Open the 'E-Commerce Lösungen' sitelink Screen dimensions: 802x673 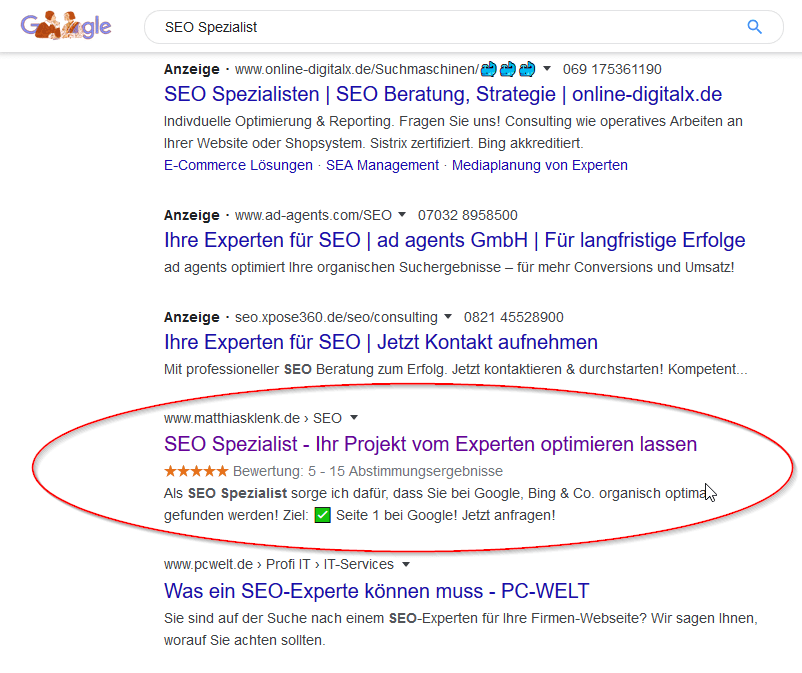click(x=238, y=165)
